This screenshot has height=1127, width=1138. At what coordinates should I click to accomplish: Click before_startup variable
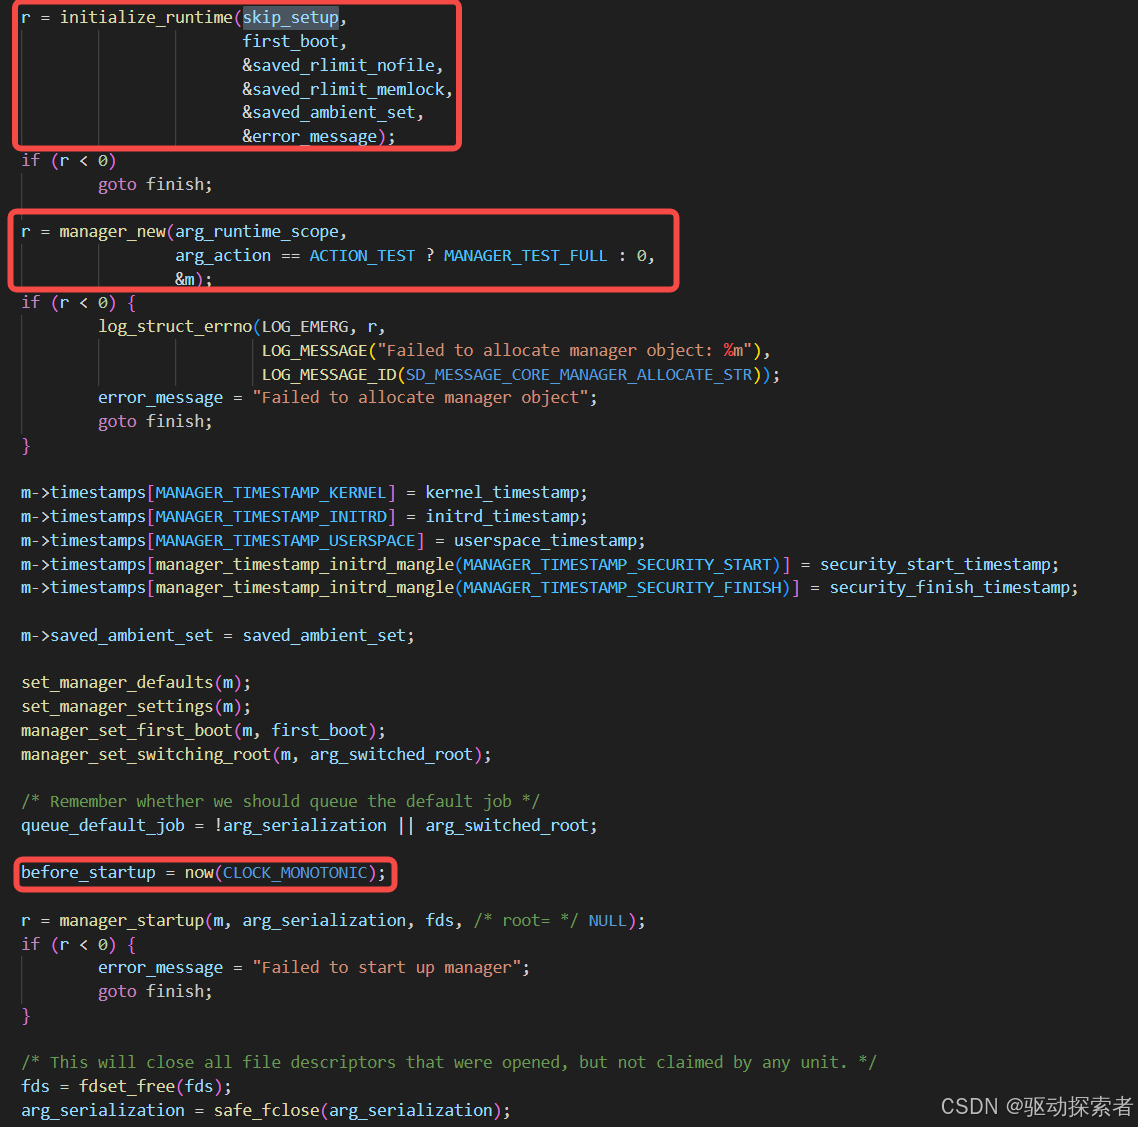[x=88, y=873]
